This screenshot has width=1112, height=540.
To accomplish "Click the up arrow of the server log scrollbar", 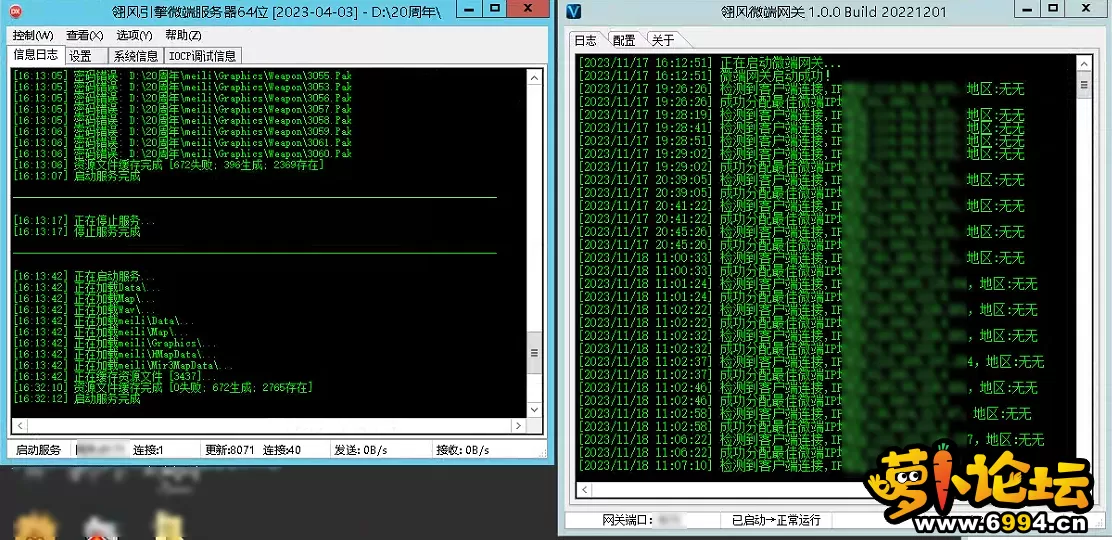I will click(x=535, y=75).
